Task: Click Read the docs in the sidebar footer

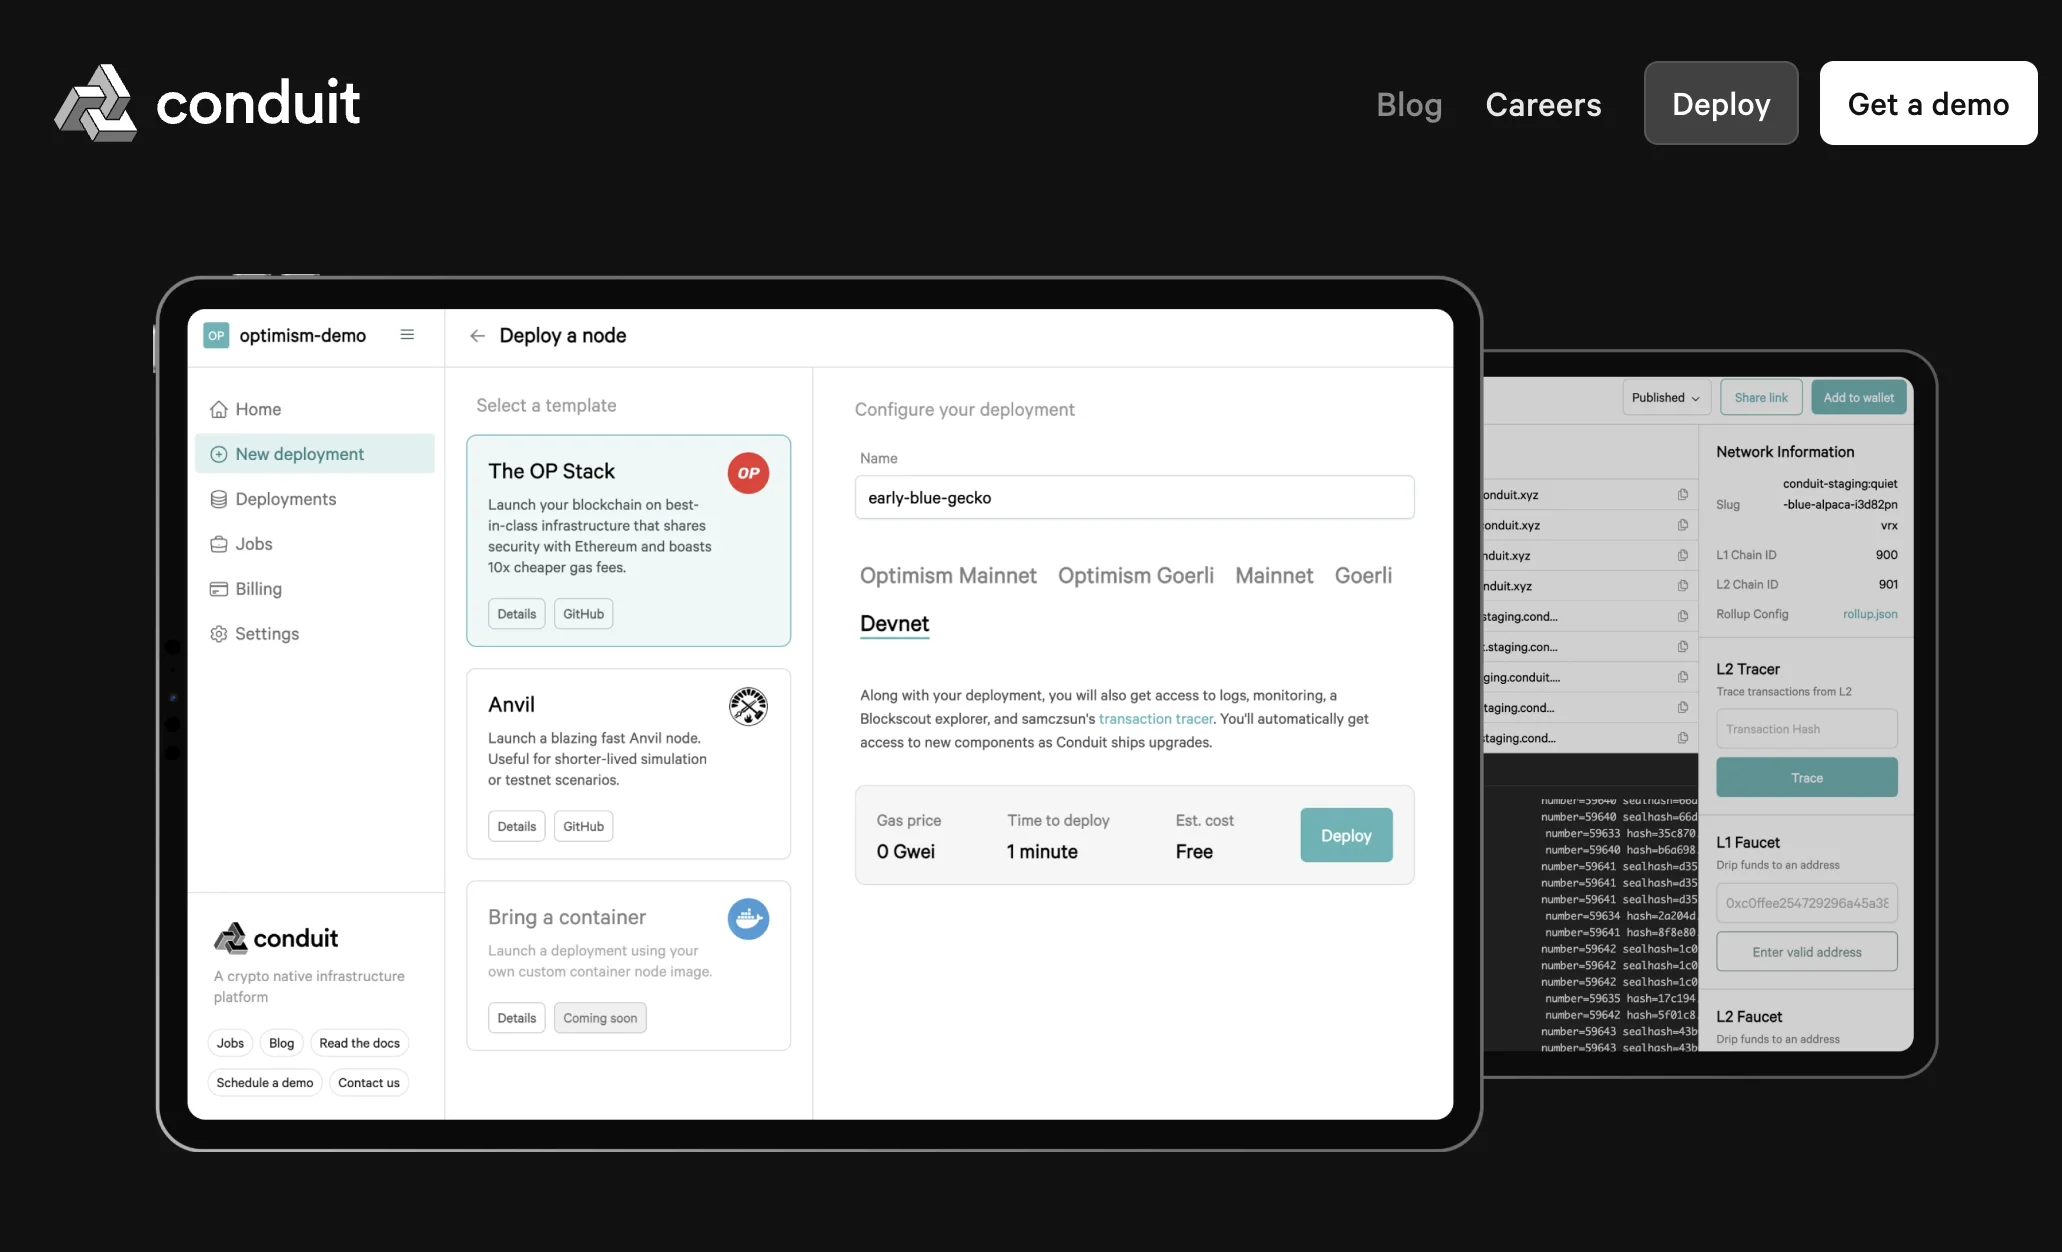Action: [x=359, y=1043]
